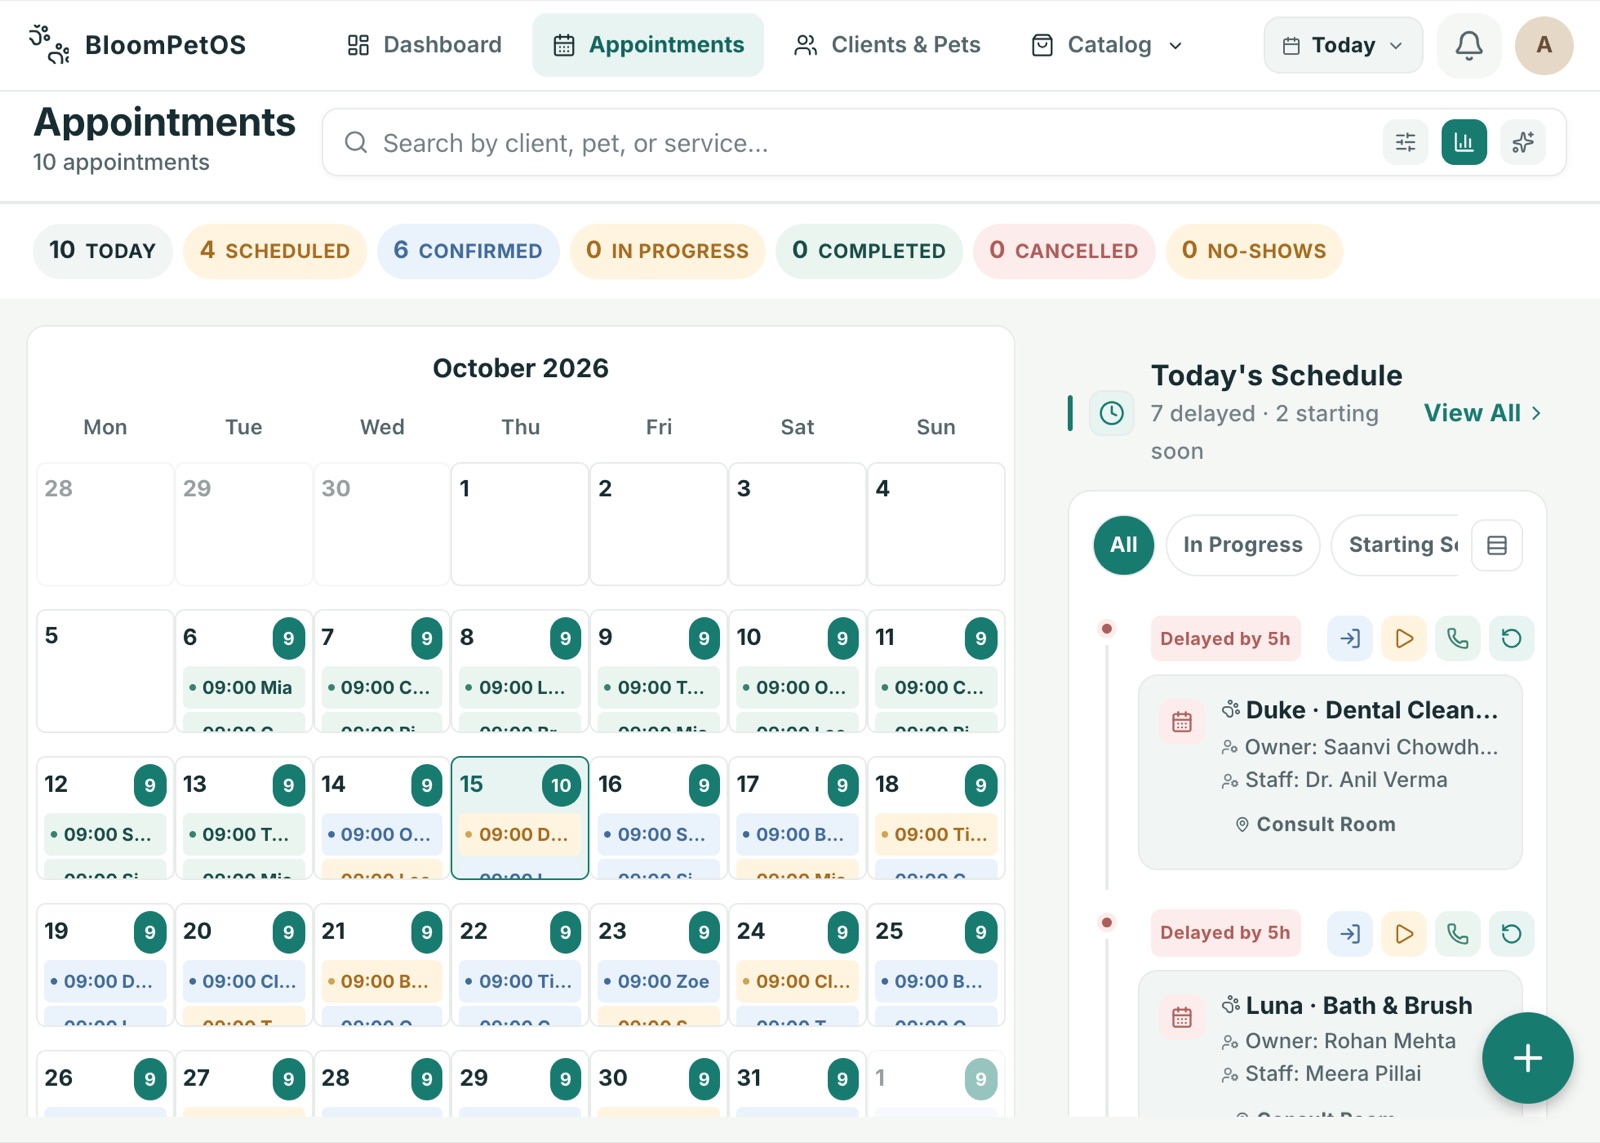Click the clock icon beside Today's Schedule
Screen dimensions: 1600x1143
1111,413
